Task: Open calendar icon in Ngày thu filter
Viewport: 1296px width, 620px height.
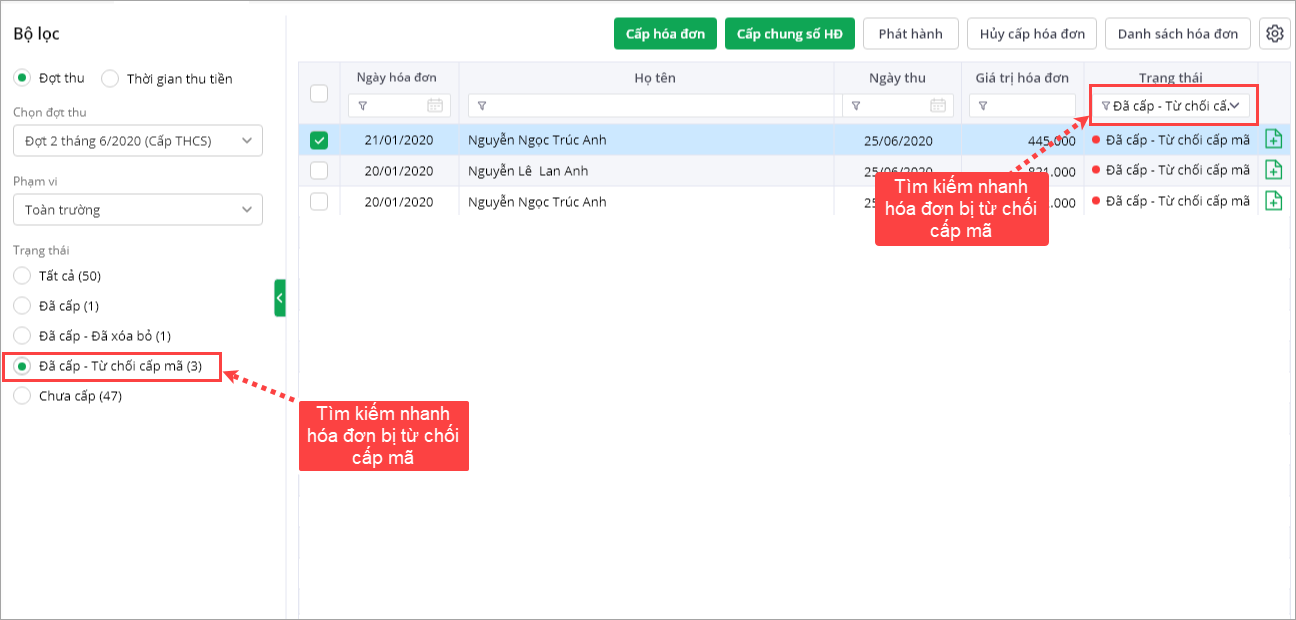Action: [x=938, y=105]
